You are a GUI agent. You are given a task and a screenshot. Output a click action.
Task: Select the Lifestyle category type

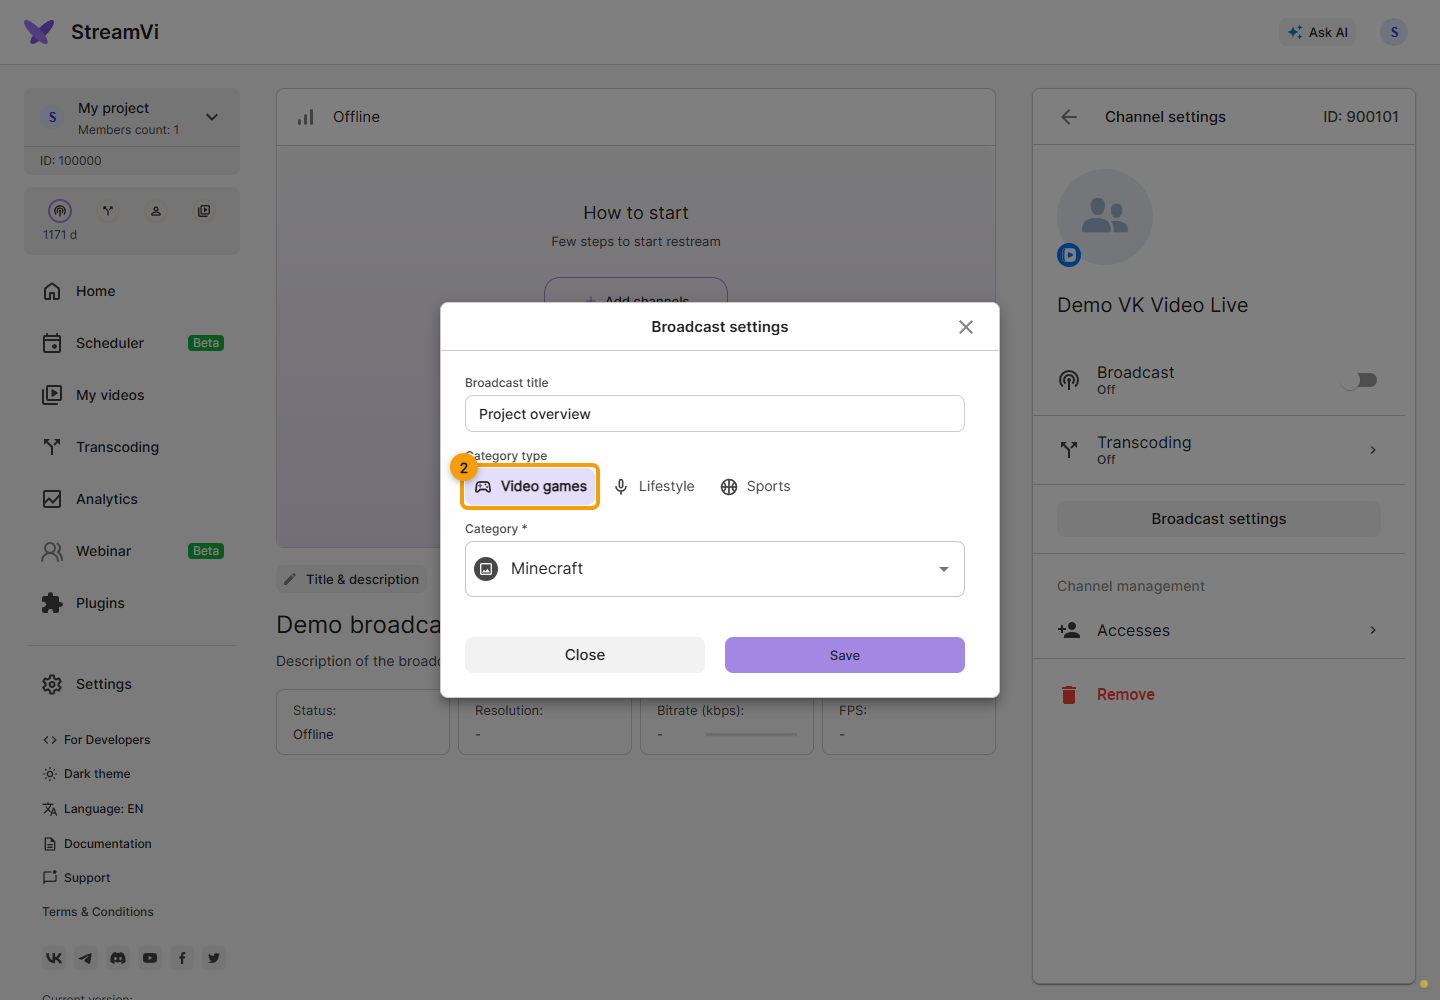(654, 487)
